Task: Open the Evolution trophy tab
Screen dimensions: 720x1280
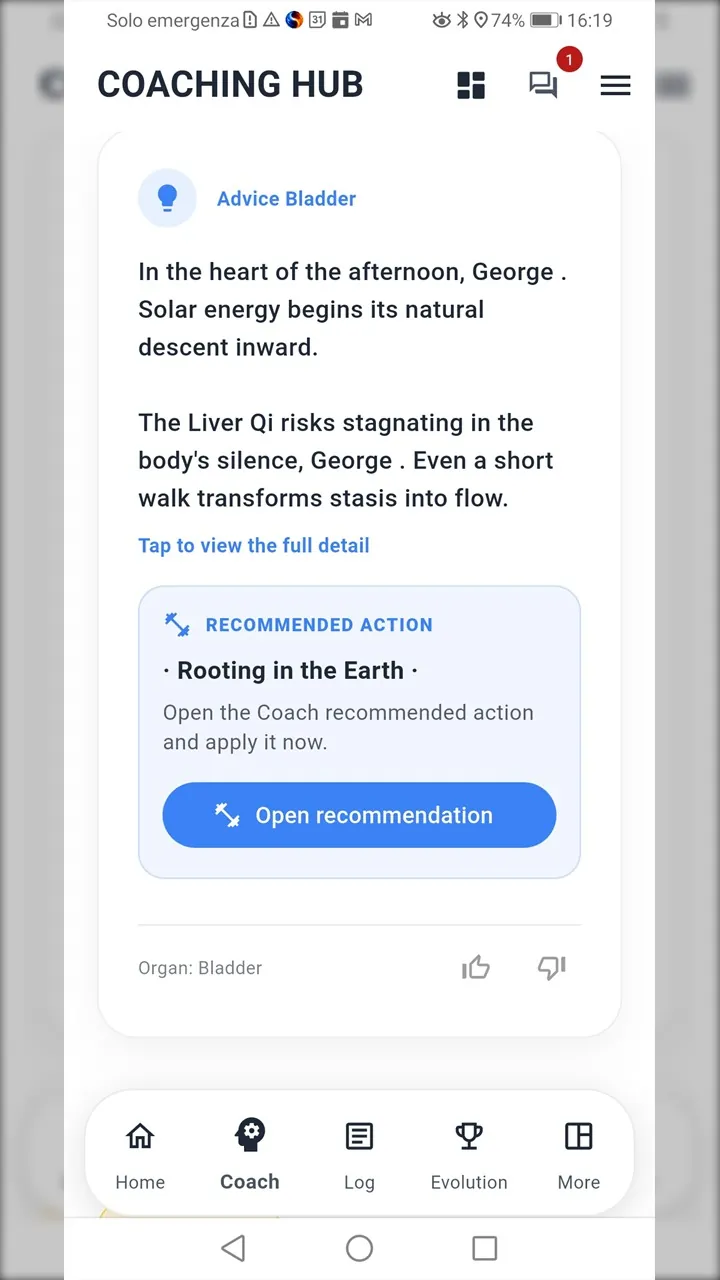Action: click(x=469, y=1155)
